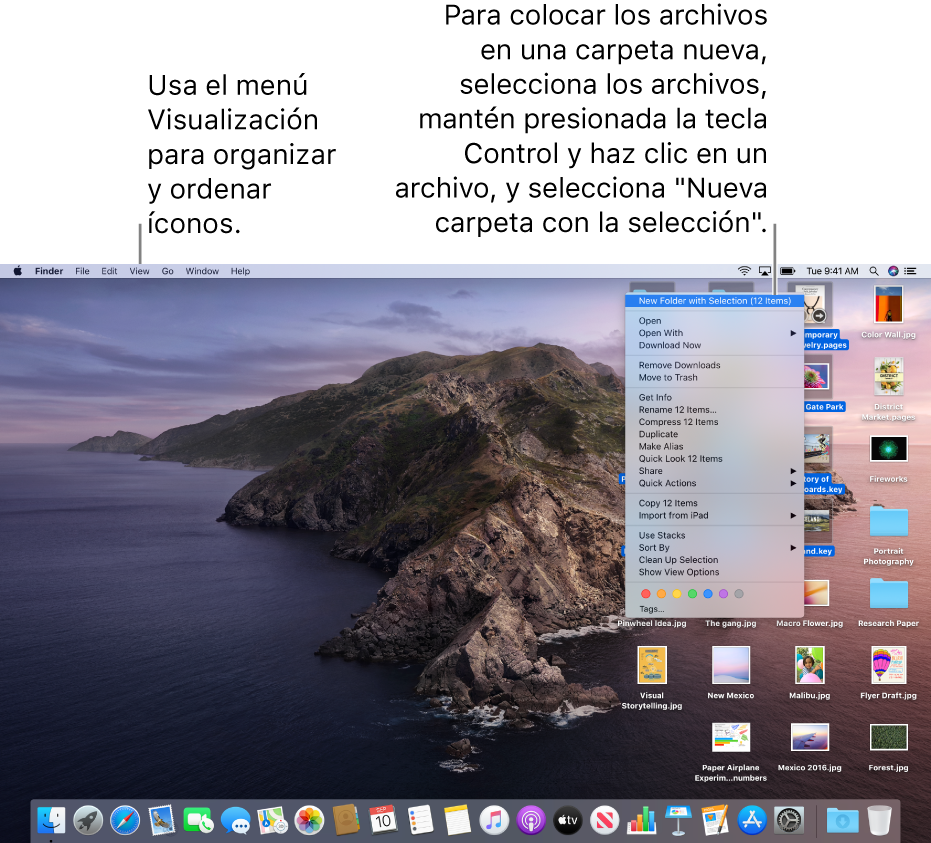Screen dimensions: 931x843
Task: Open Safari from the Dock
Action: (125, 820)
